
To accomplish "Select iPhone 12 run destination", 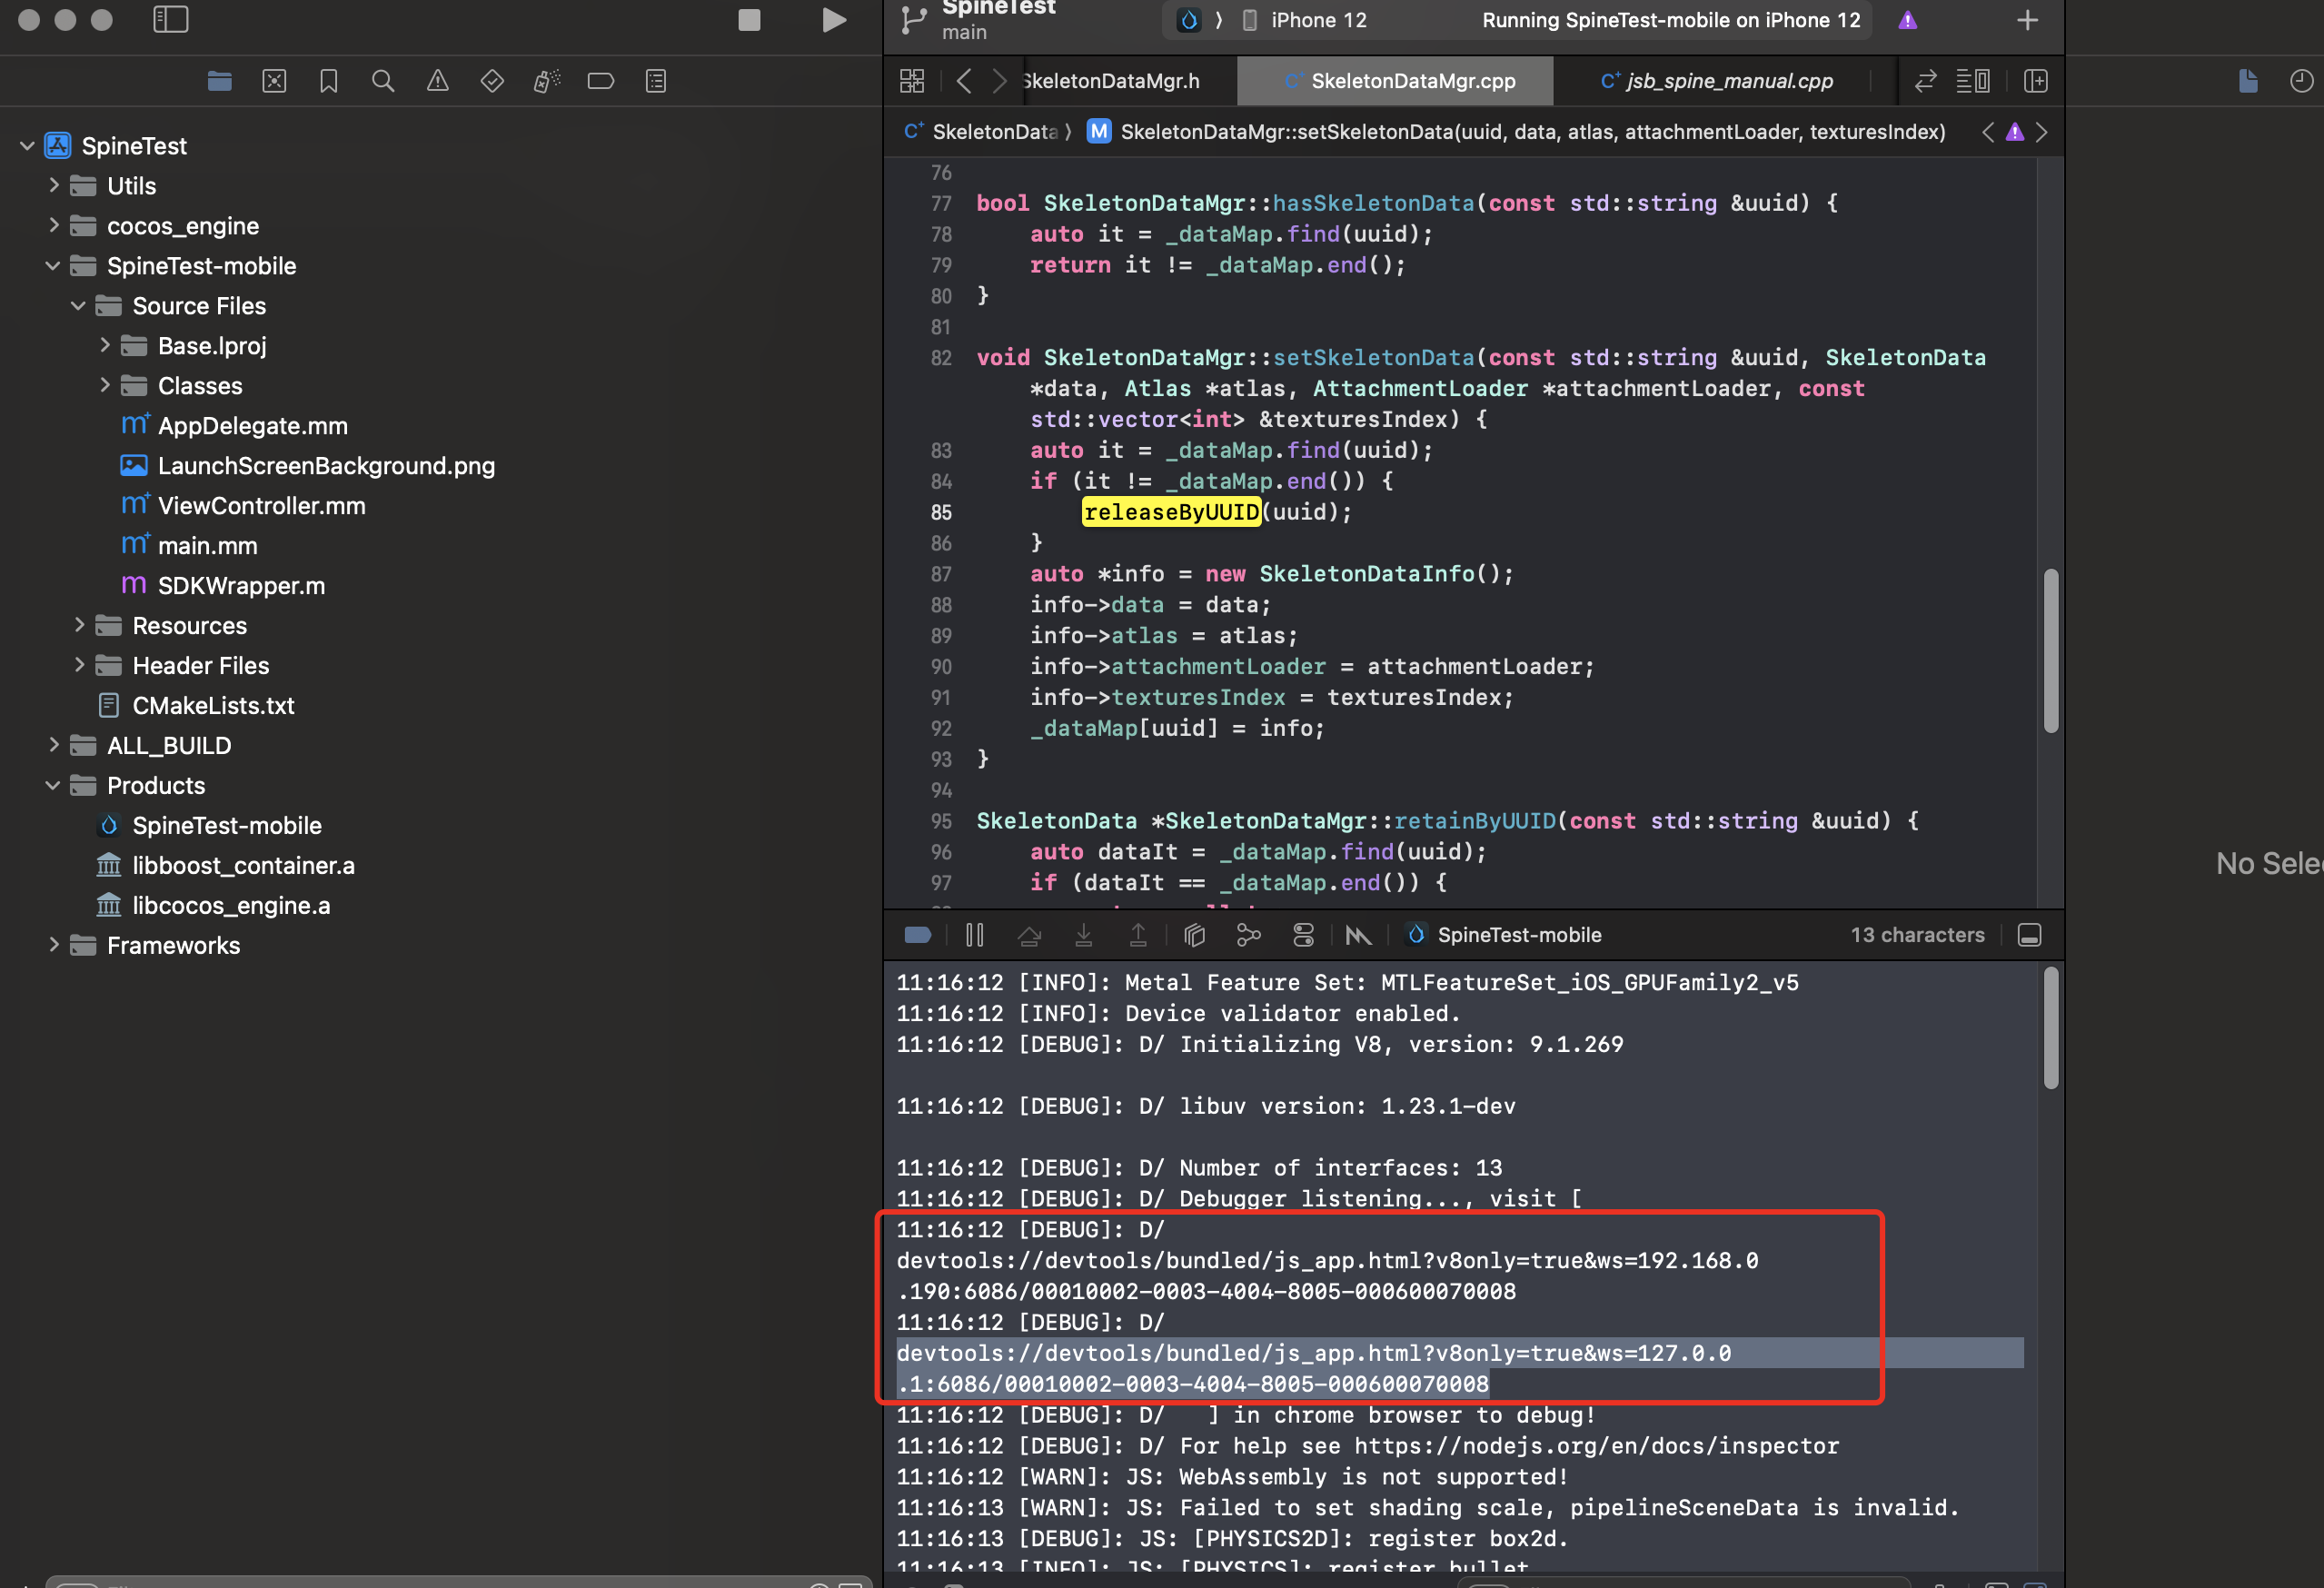I will (x=1317, y=20).
